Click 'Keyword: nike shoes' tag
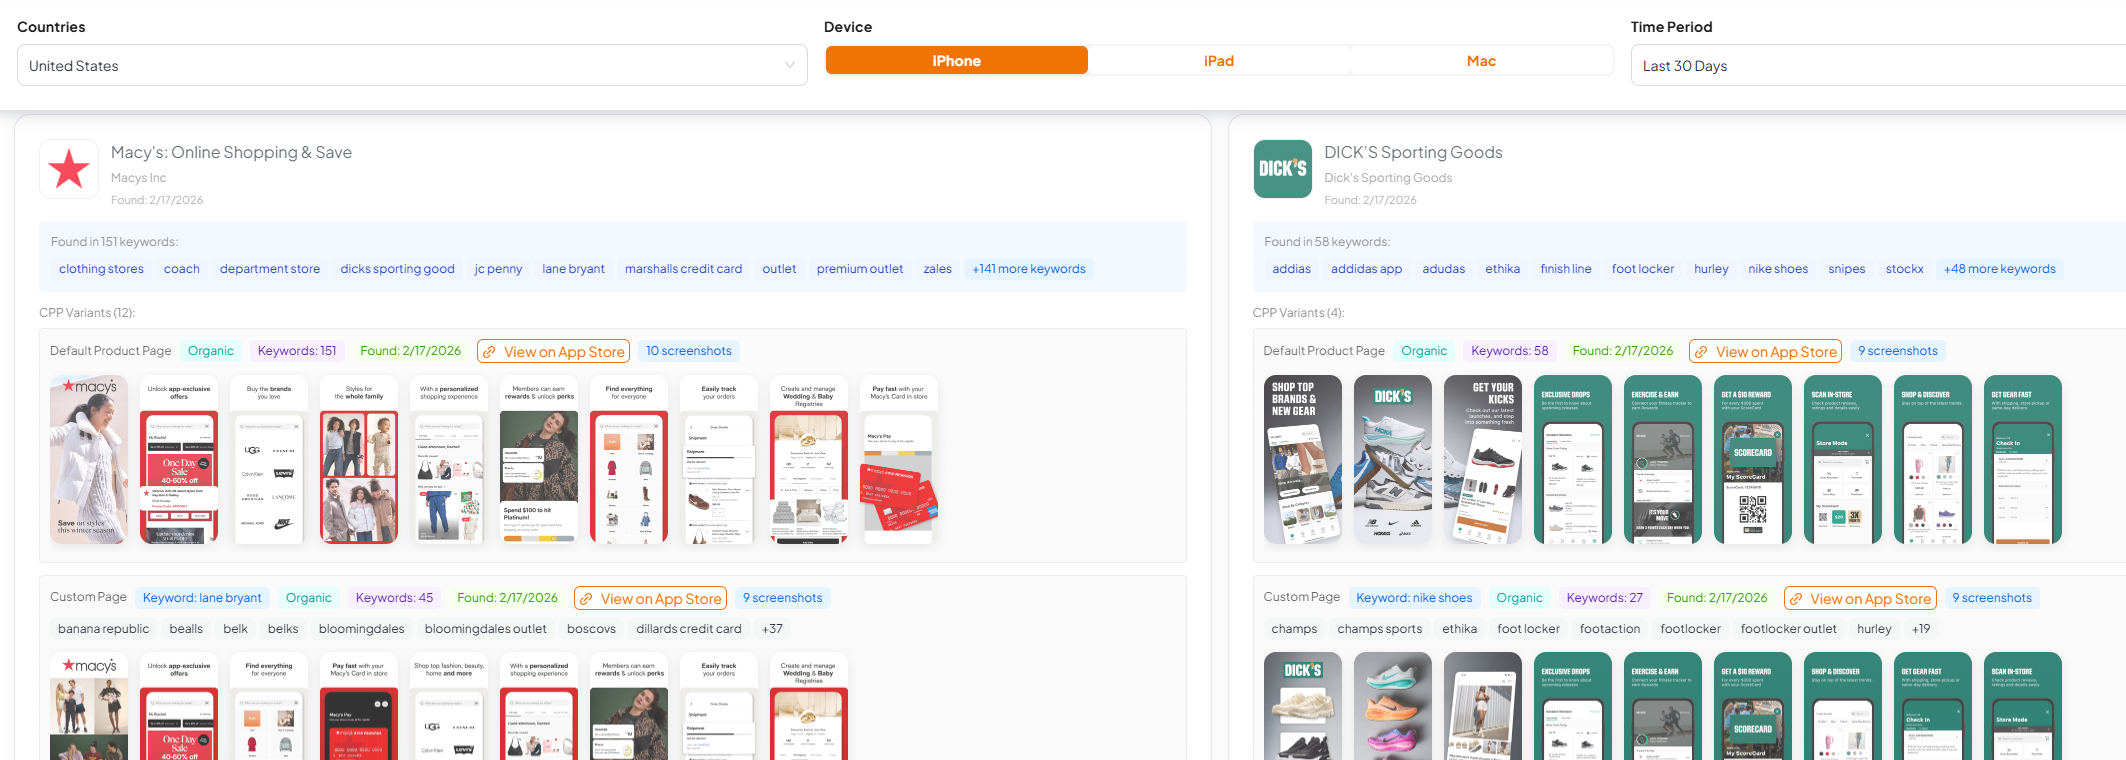 [1414, 598]
